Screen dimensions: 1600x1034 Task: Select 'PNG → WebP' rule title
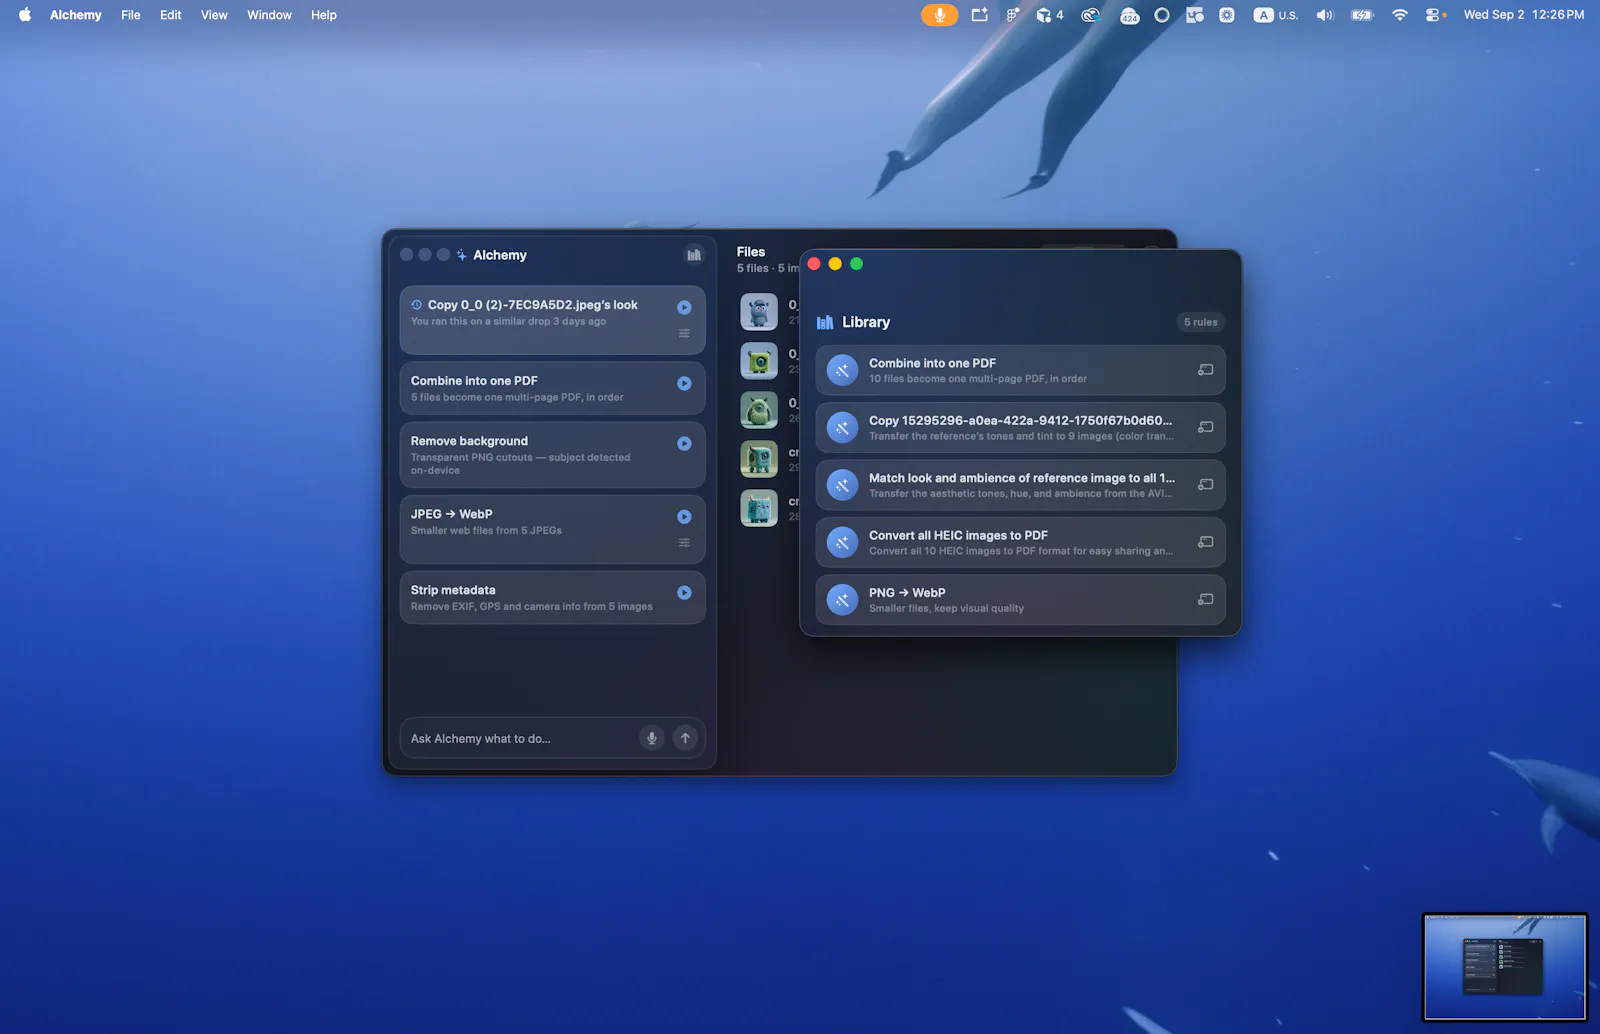[x=907, y=592]
